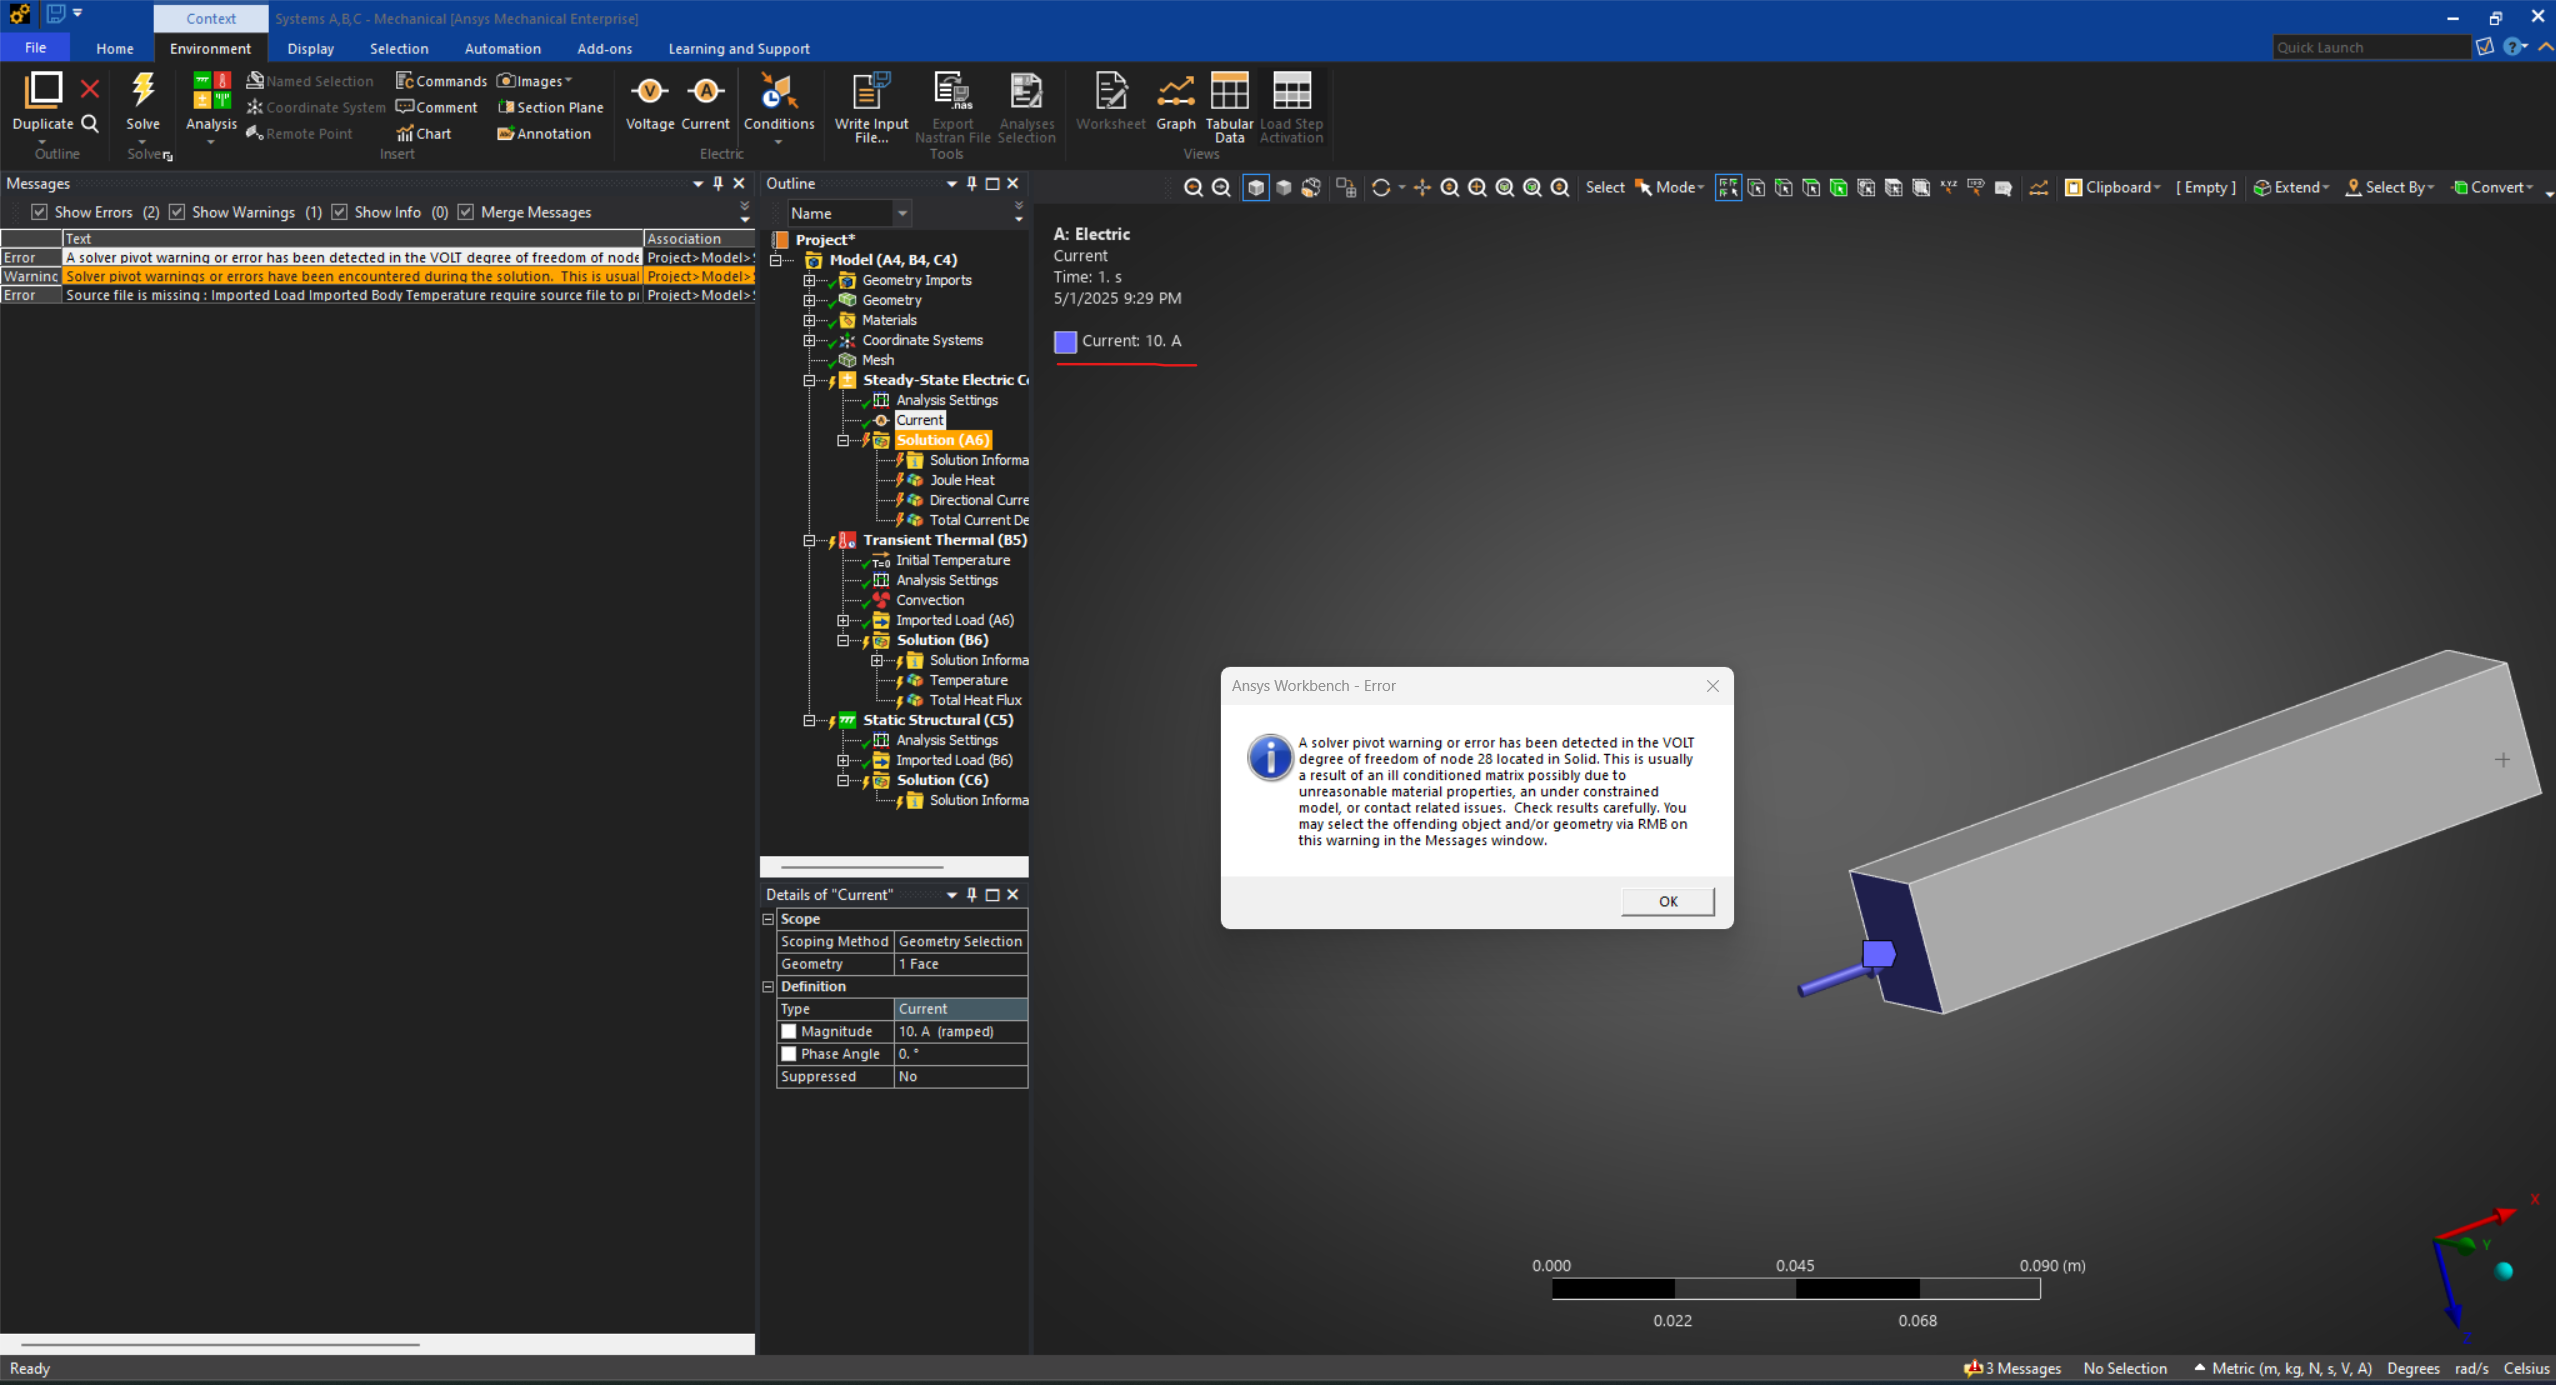The width and height of the screenshot is (2556, 1385).
Task: Click the red delete X icon in ribbon
Action: tap(90, 90)
